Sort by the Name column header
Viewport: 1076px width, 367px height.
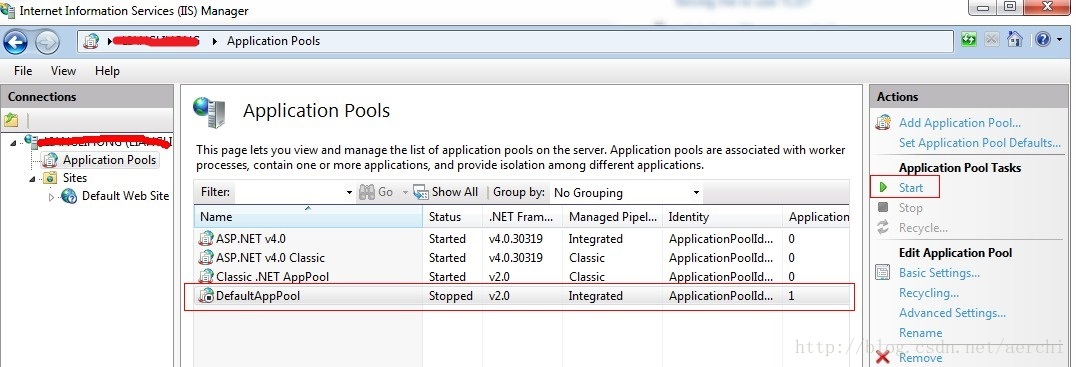point(308,217)
